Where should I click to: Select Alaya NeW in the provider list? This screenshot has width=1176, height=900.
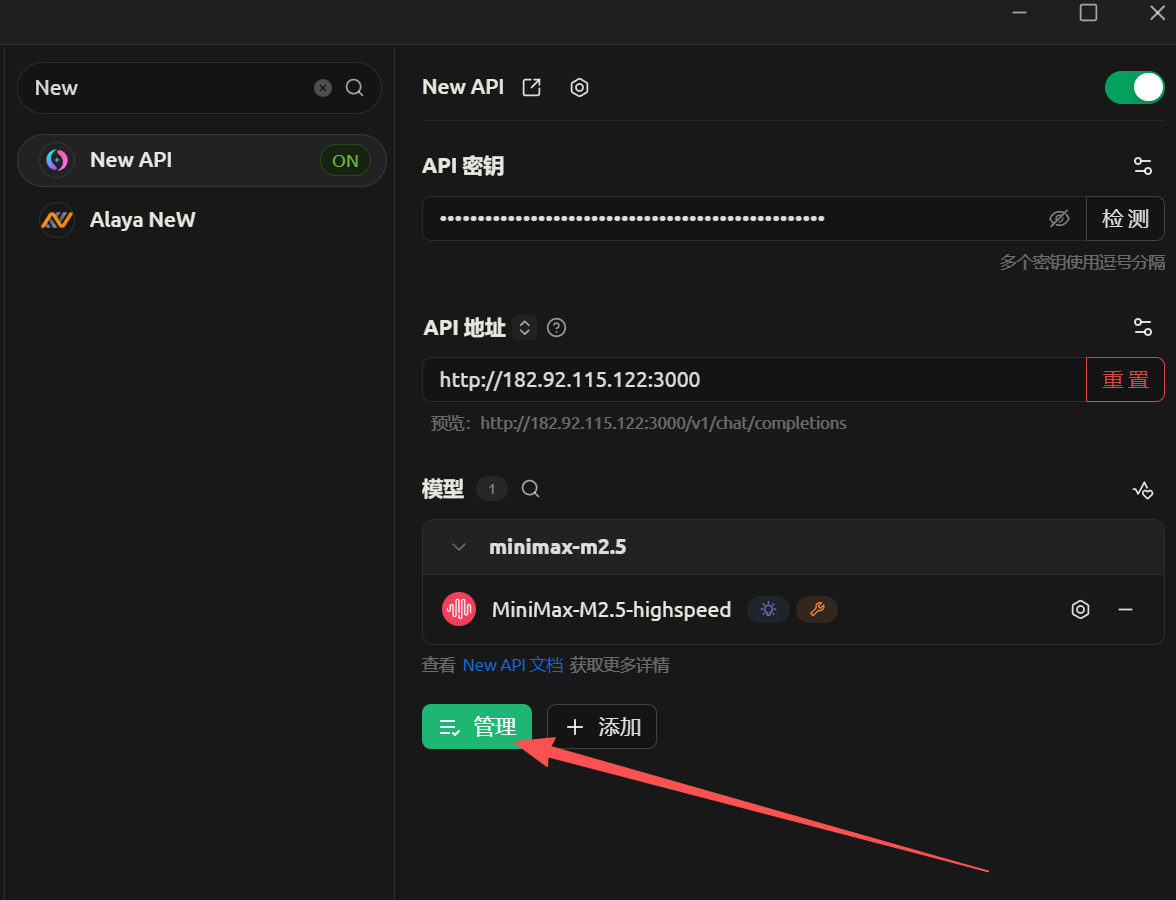[202, 220]
